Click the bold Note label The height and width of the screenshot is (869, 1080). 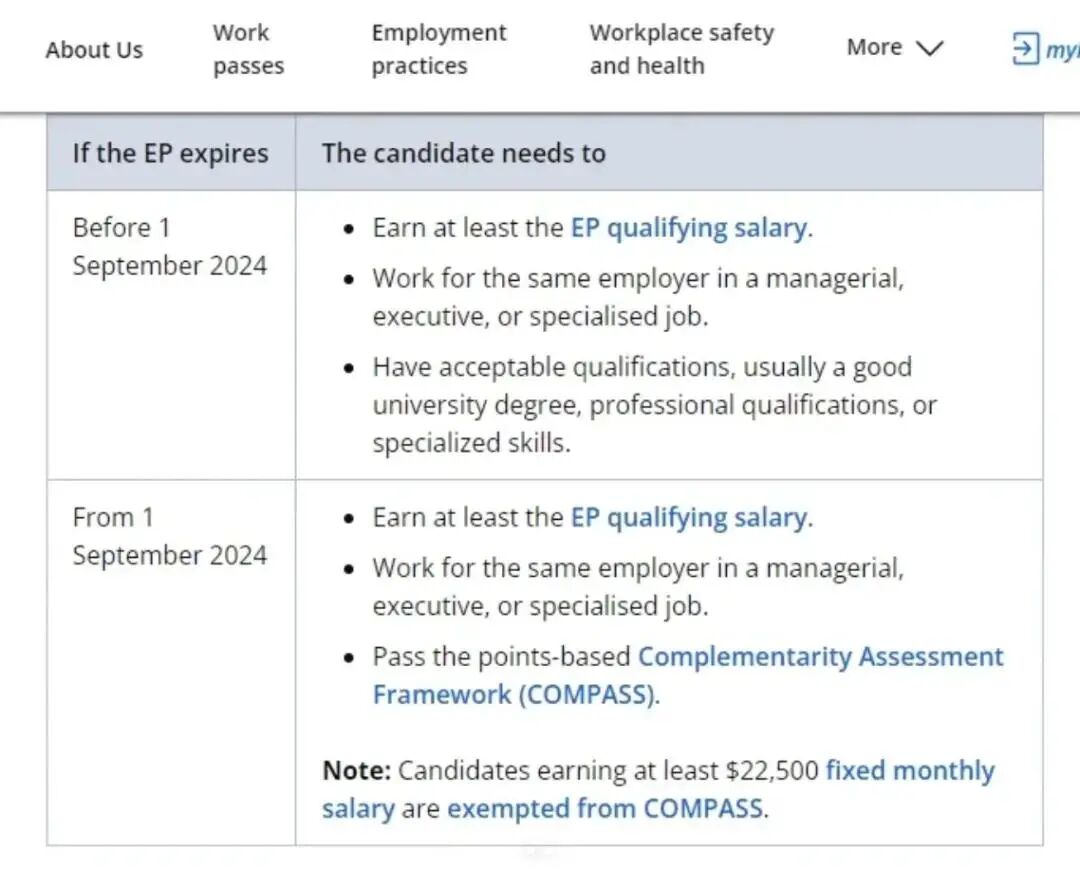point(356,771)
